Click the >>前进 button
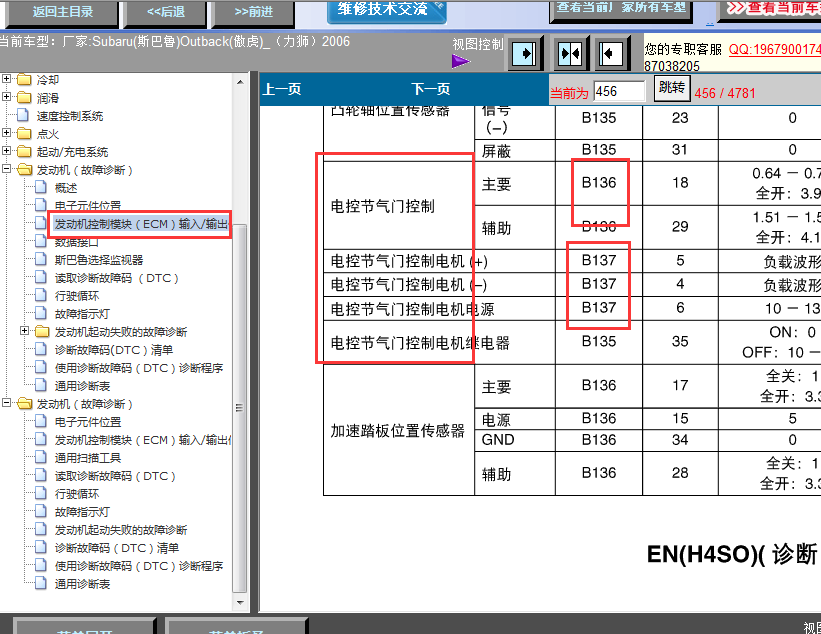The width and height of the screenshot is (821, 634). (253, 13)
